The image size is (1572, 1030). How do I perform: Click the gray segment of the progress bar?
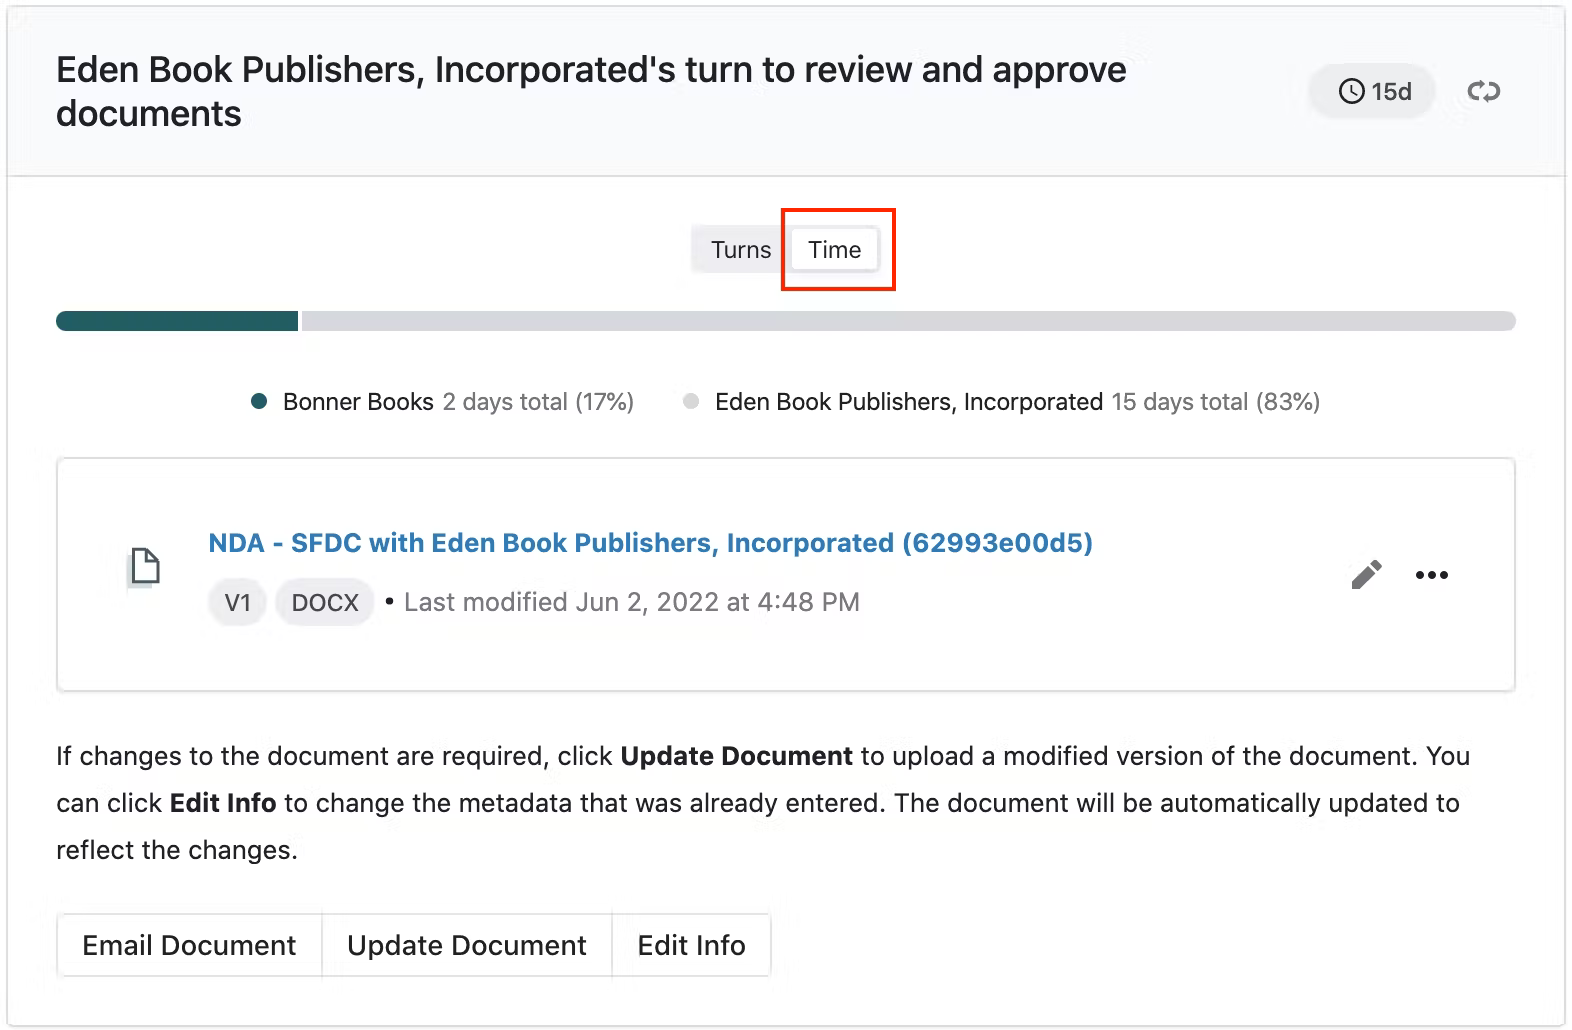[907, 321]
